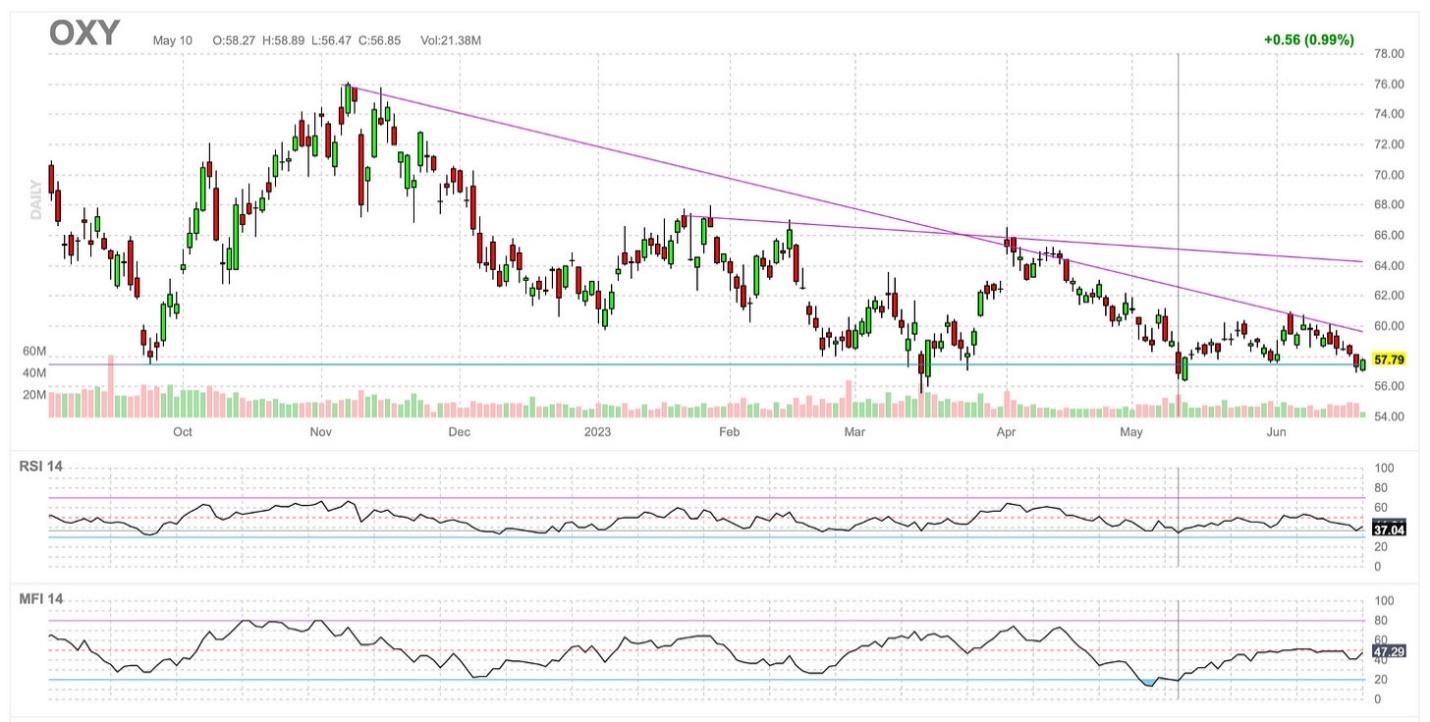
Task: Select the Nov label on time axis
Action: click(x=320, y=432)
